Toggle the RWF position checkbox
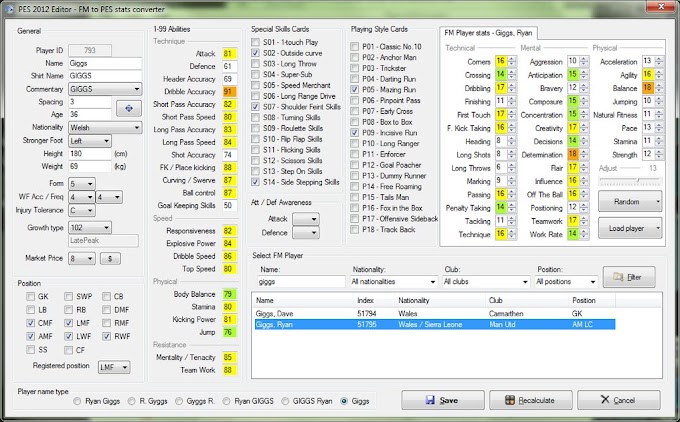 pos(107,337)
